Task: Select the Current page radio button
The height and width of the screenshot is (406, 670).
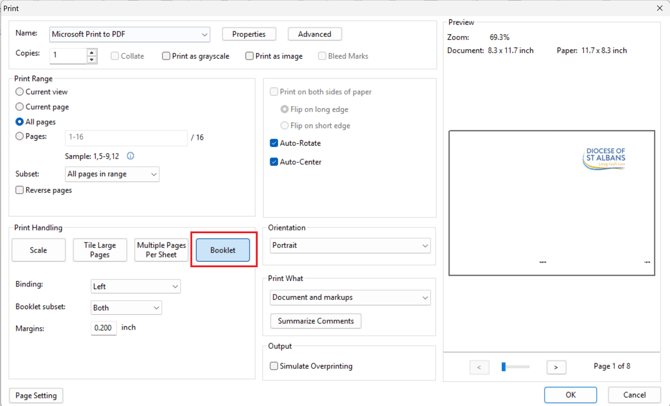Action: point(21,106)
